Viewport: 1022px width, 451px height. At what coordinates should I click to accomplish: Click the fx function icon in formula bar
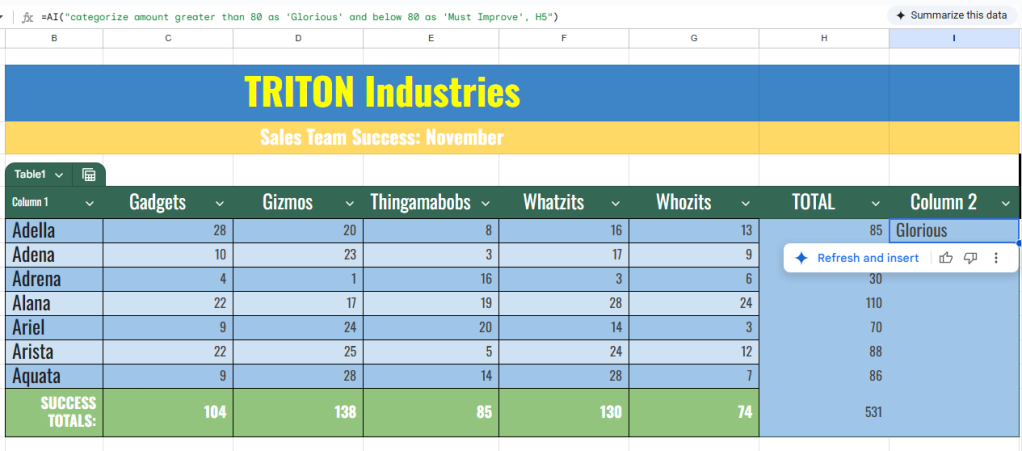click(x=28, y=17)
